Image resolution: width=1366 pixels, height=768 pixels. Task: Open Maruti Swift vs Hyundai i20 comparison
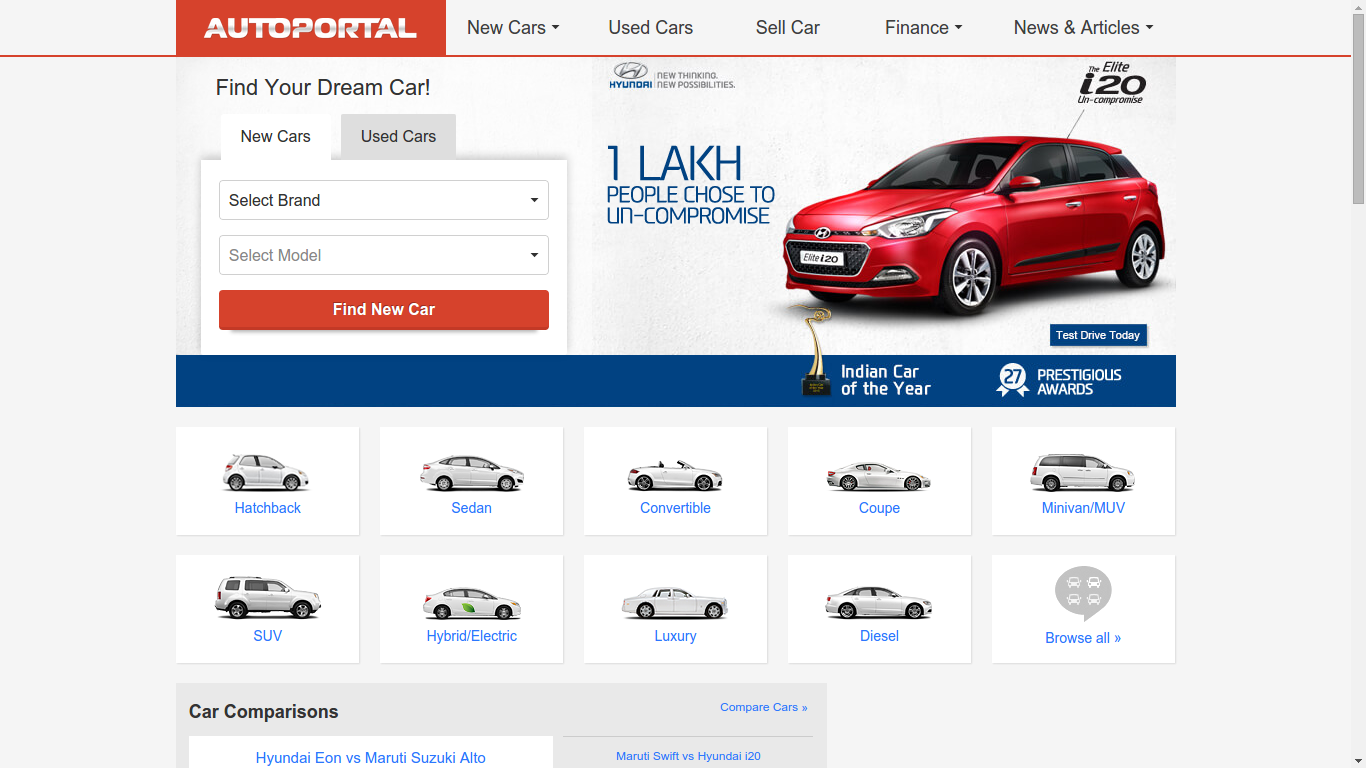coord(688,756)
